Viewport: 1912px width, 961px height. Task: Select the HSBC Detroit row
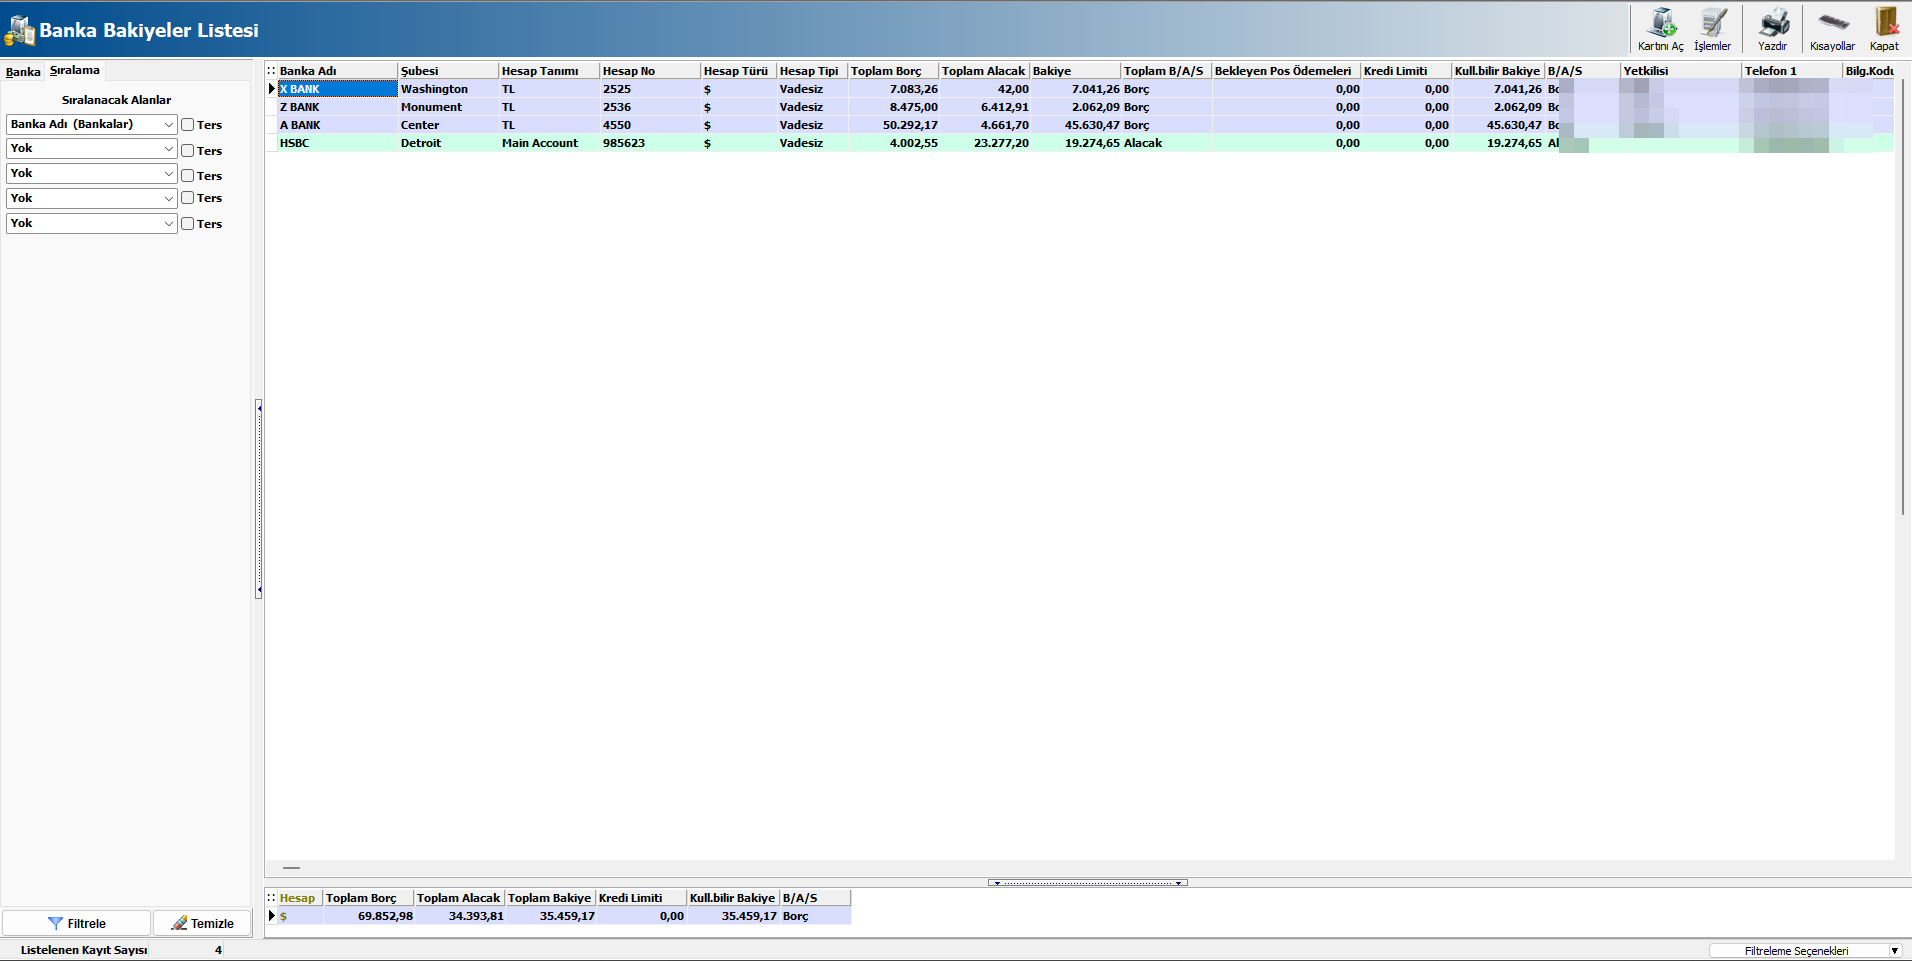(x=420, y=143)
